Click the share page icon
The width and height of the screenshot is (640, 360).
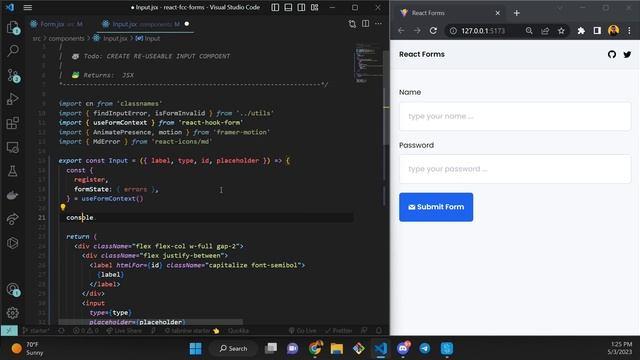[x=545, y=31]
